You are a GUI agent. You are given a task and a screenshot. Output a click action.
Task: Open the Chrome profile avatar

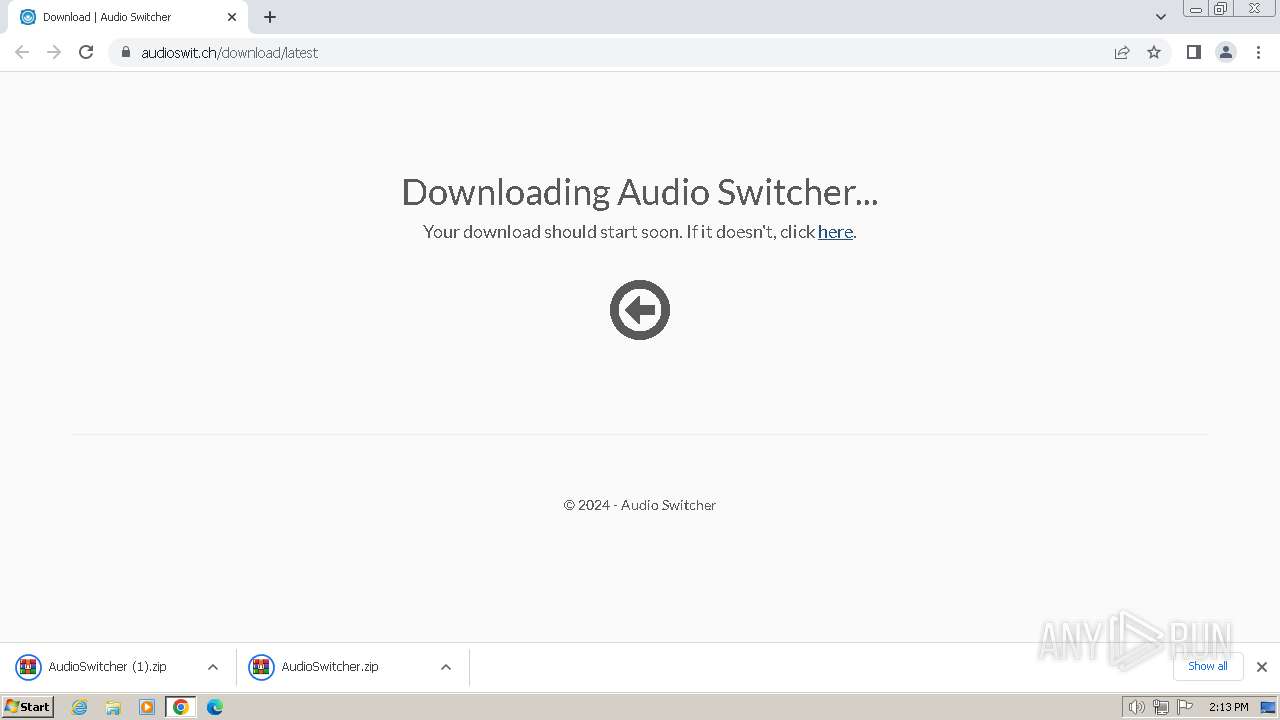(1226, 52)
